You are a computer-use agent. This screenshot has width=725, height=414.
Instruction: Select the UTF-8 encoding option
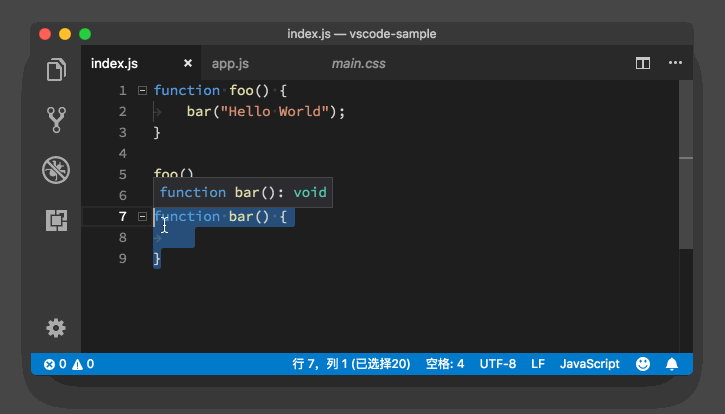click(x=498, y=364)
